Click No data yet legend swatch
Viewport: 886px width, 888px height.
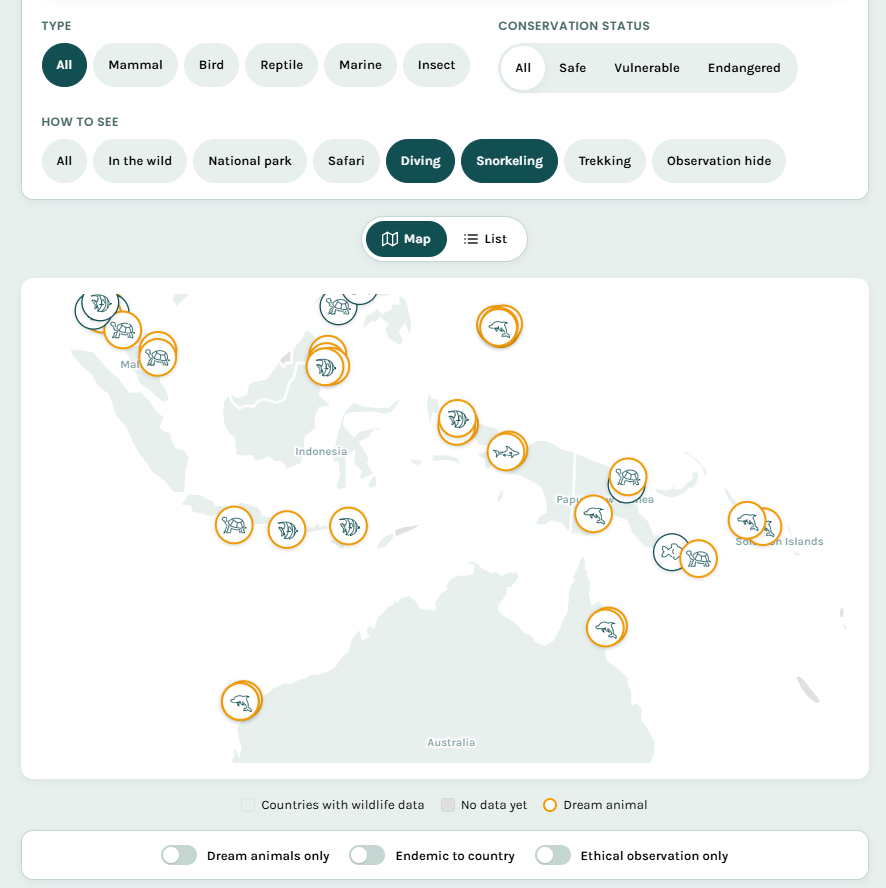(x=448, y=805)
